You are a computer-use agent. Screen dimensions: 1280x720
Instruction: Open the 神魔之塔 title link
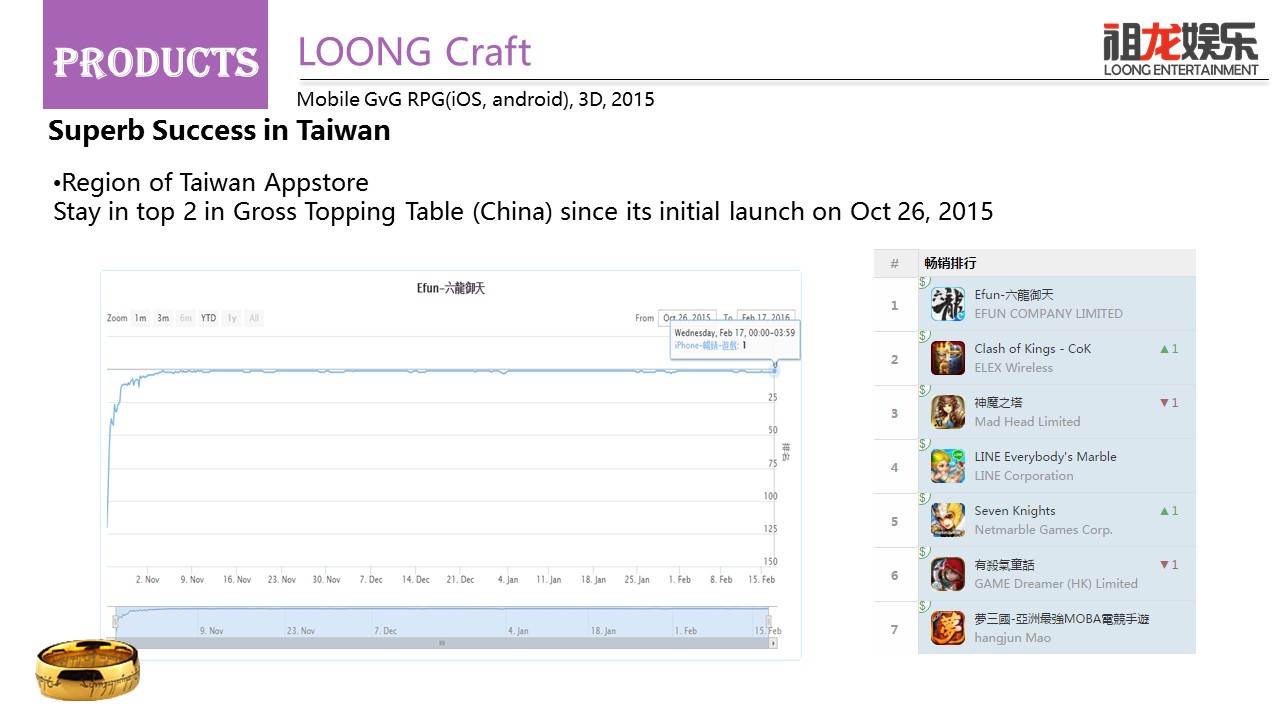[x=1000, y=403]
